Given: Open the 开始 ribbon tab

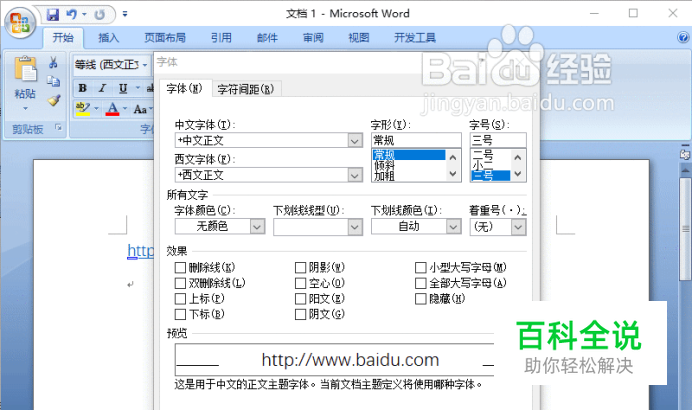Looking at the screenshot, I should 63,38.
